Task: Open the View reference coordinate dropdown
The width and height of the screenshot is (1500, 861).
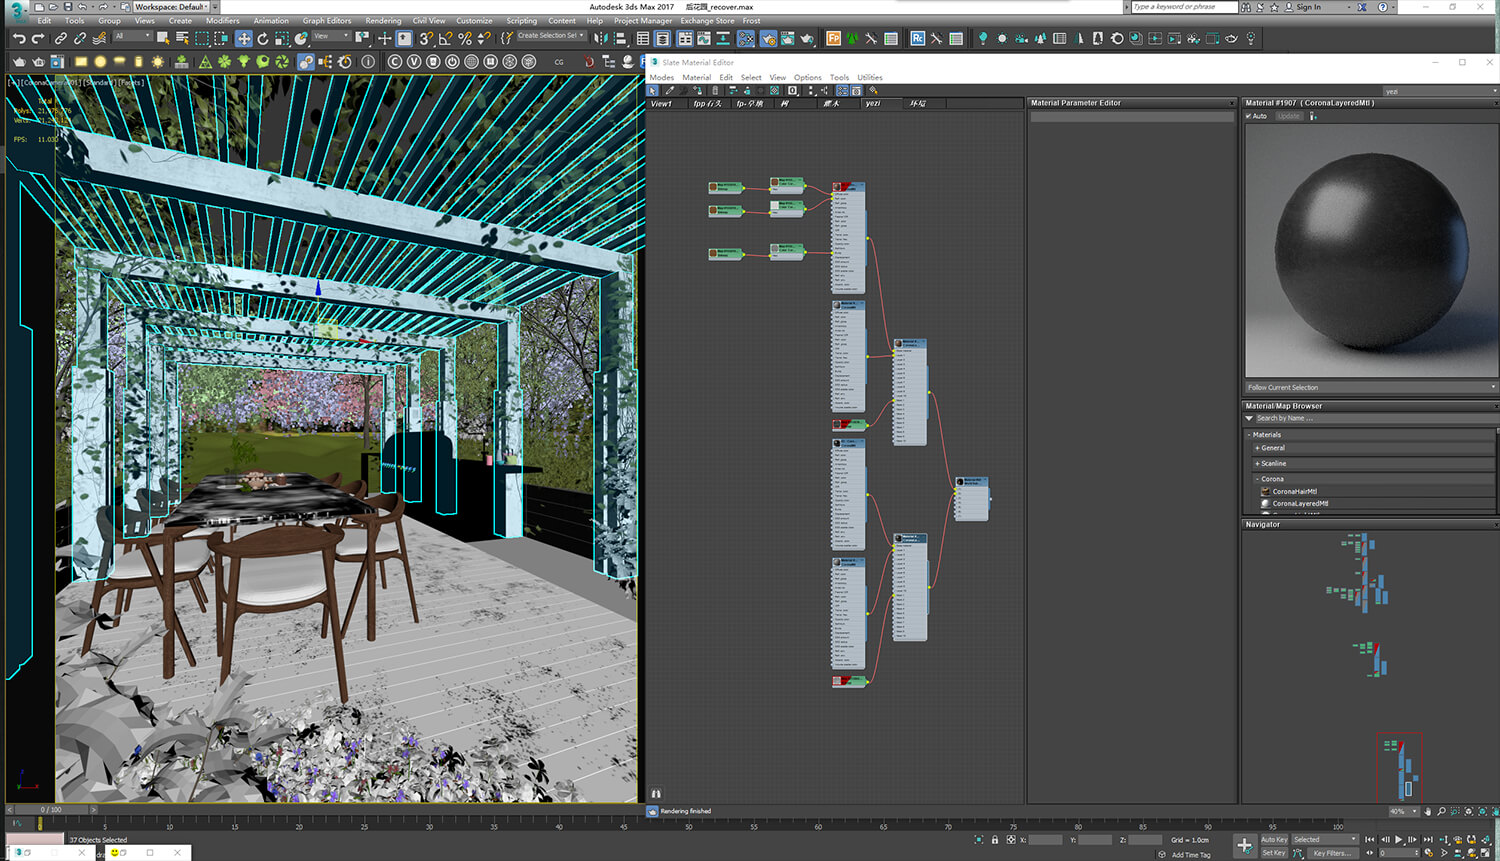Action: [x=331, y=36]
